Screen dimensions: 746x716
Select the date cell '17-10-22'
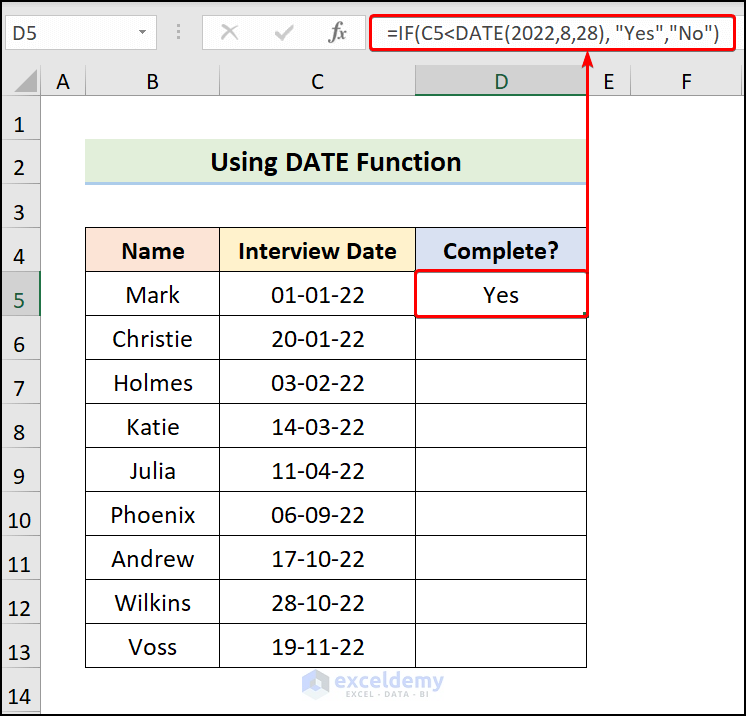point(317,558)
